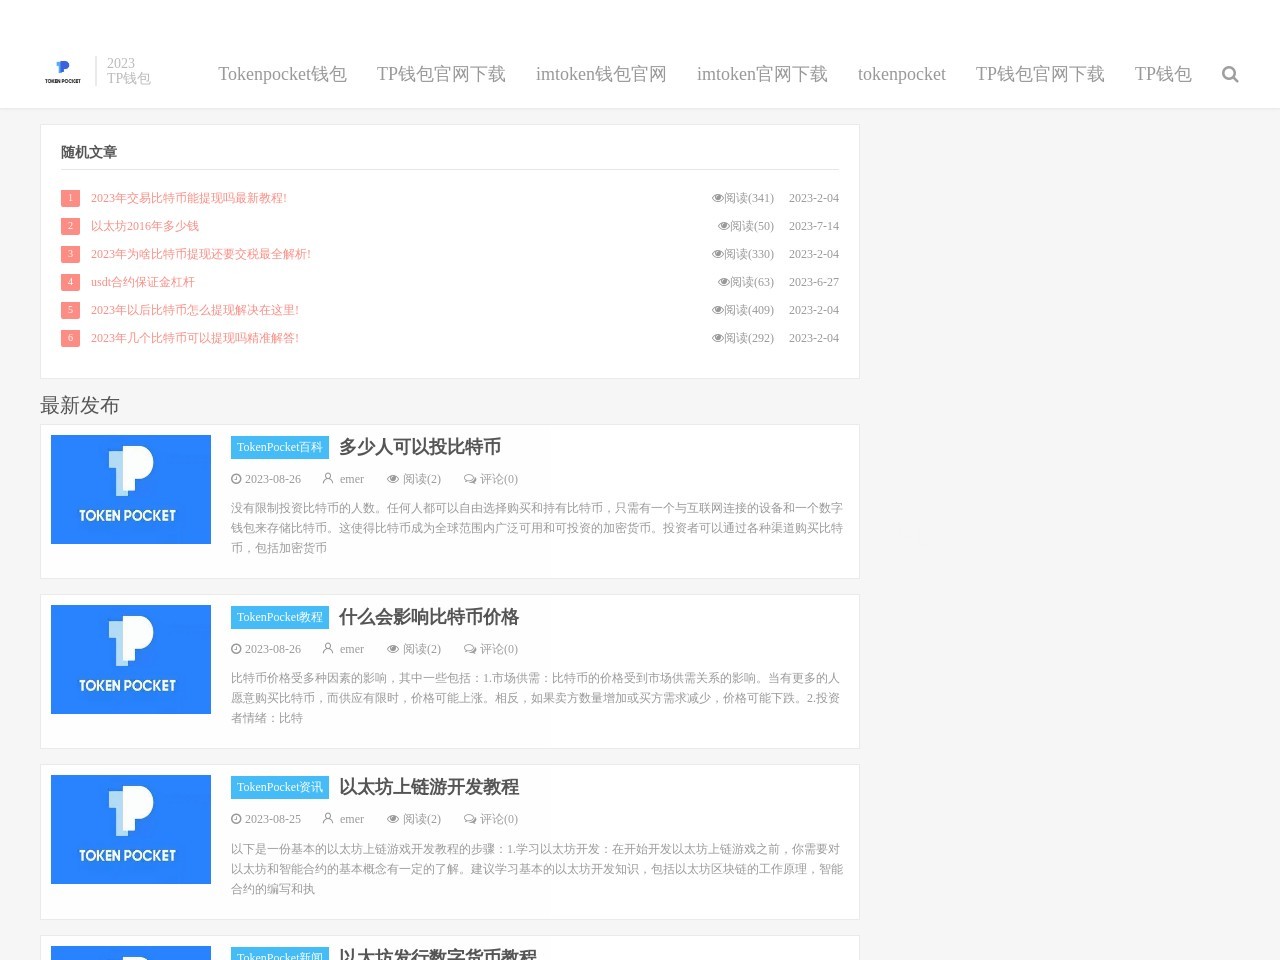Select imtoken官网下载 menu item
Image resolution: width=1280 pixels, height=960 pixels.
point(762,74)
